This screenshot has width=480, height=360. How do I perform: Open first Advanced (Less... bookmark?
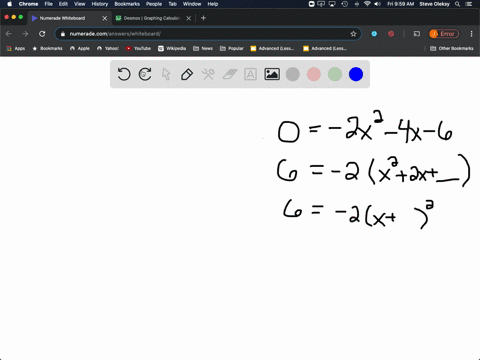coord(272,48)
